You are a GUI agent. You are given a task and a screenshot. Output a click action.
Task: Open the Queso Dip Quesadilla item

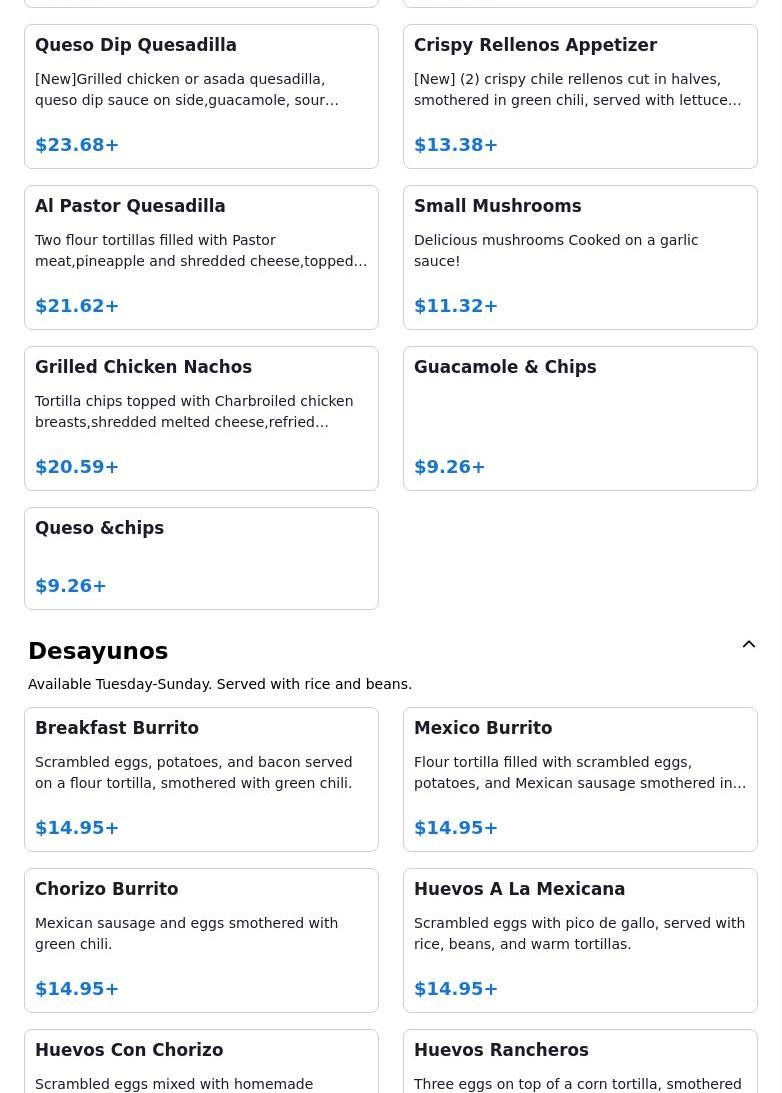tap(201, 96)
